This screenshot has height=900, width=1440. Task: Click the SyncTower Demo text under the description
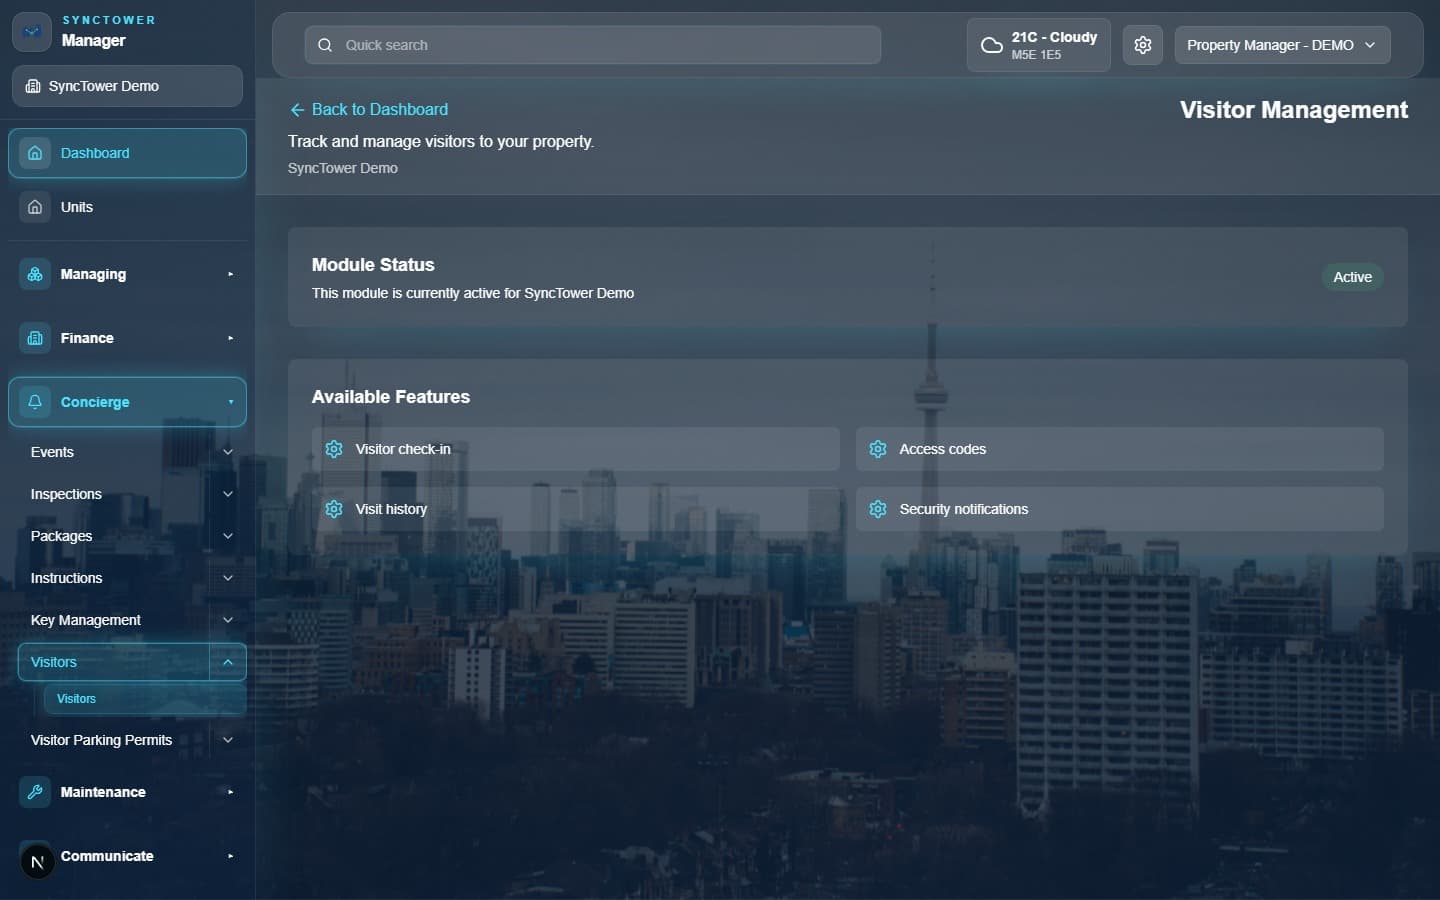coord(343,168)
